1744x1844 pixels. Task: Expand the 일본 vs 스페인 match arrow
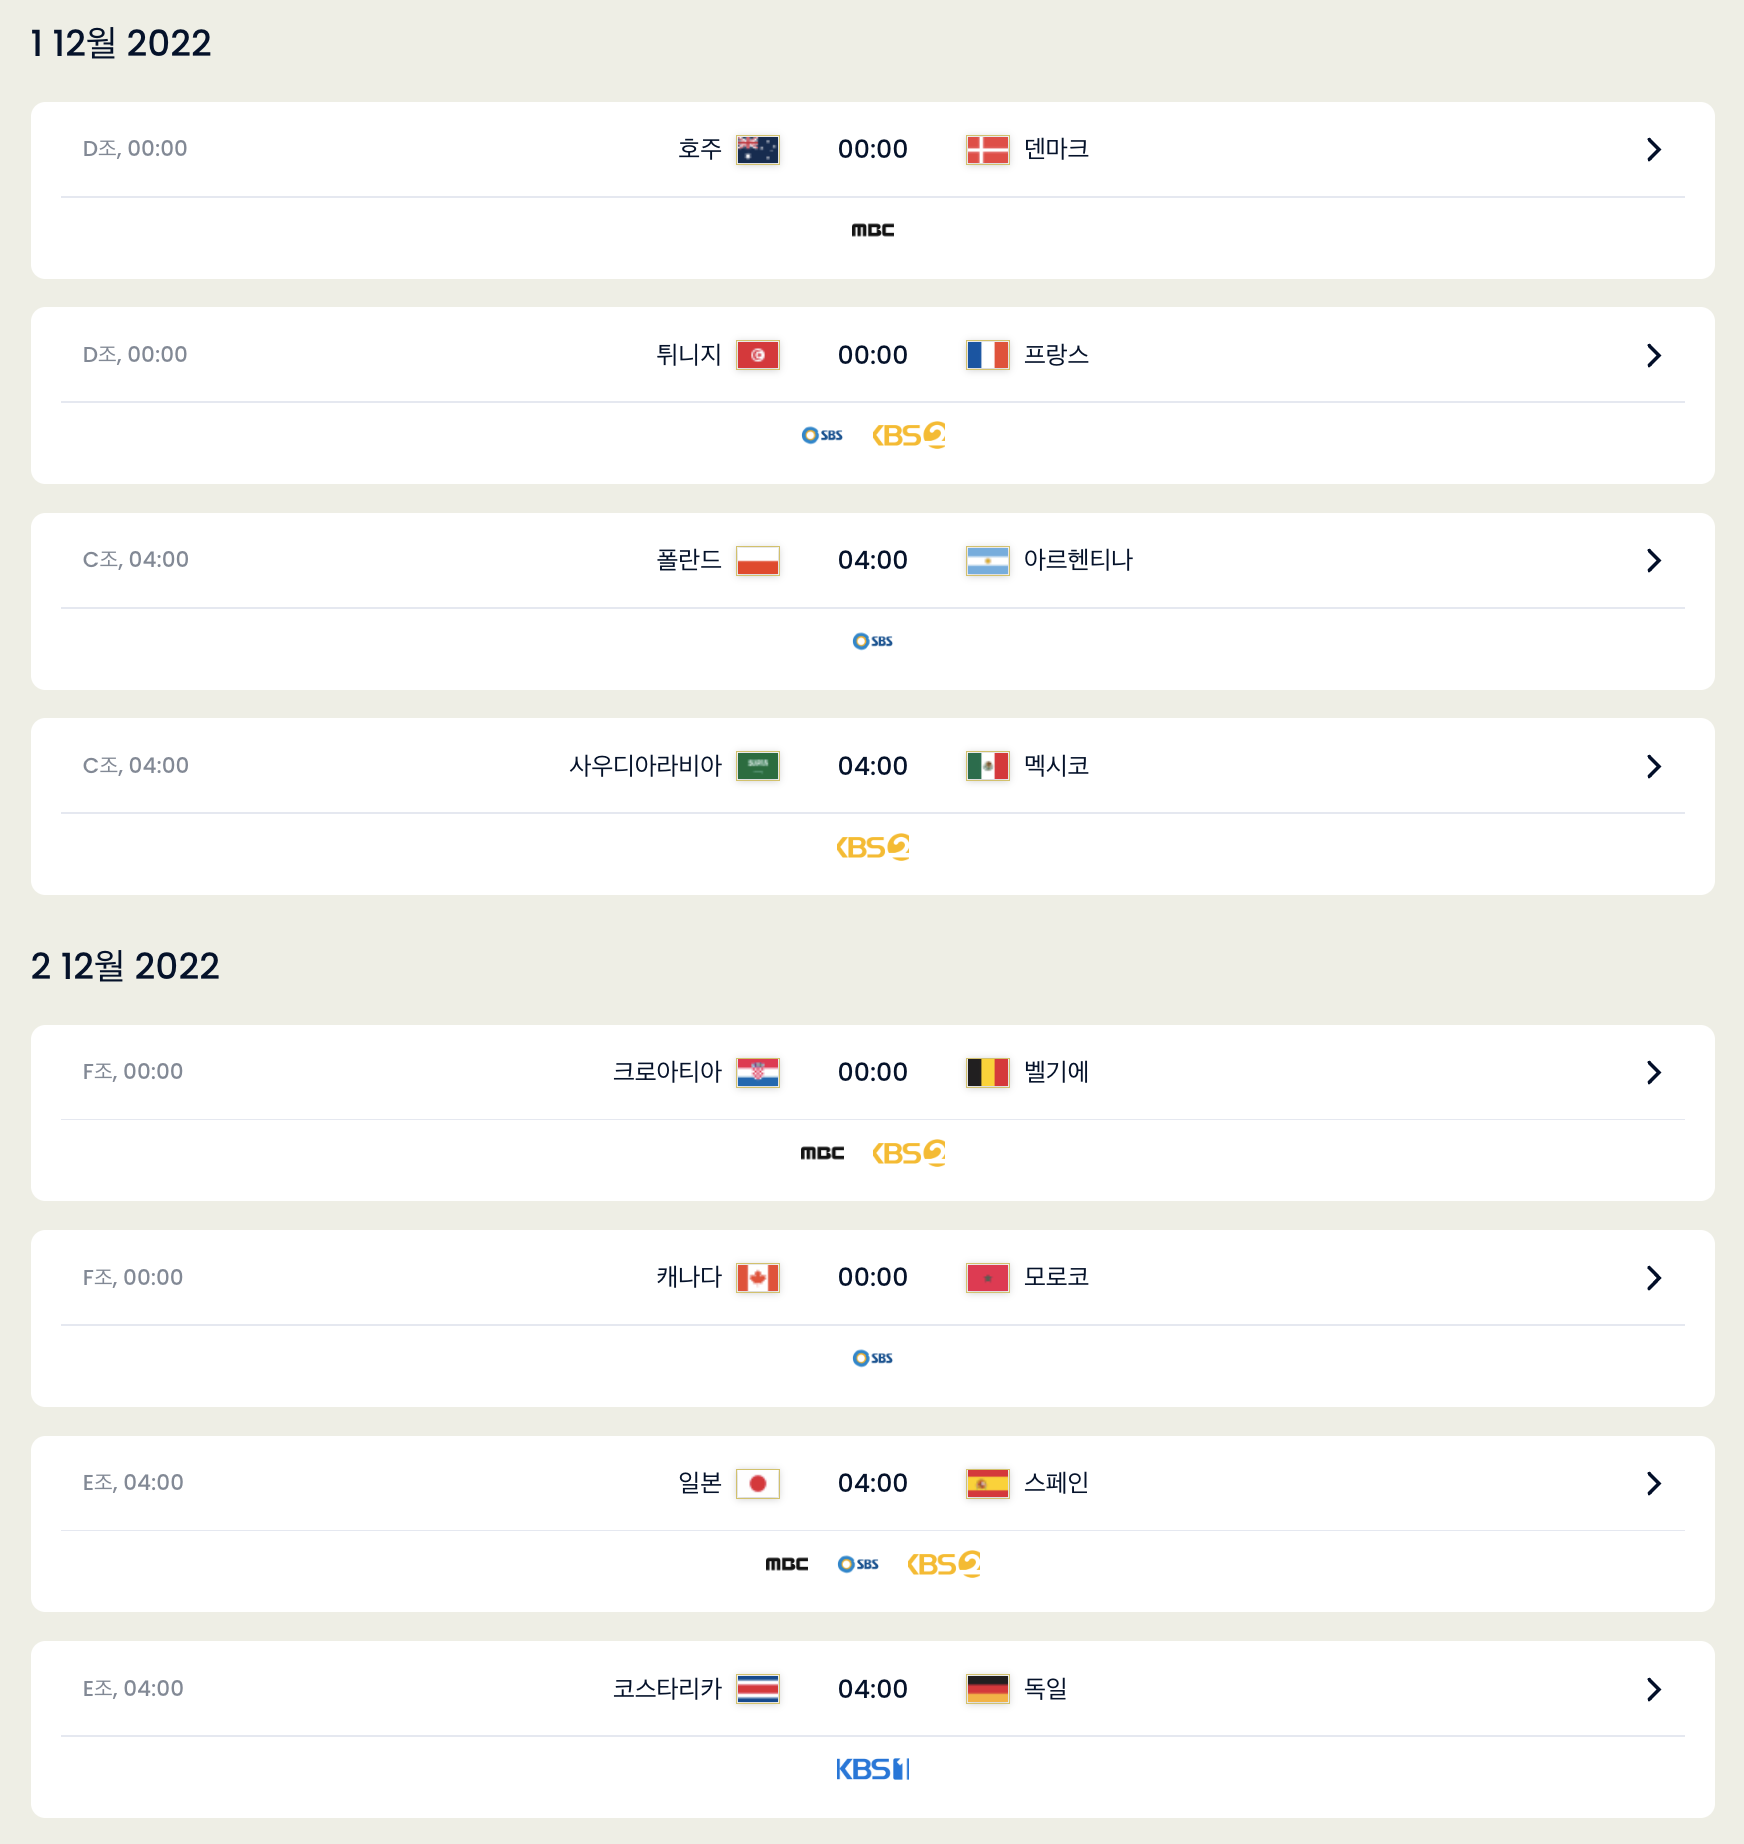tap(1653, 1484)
